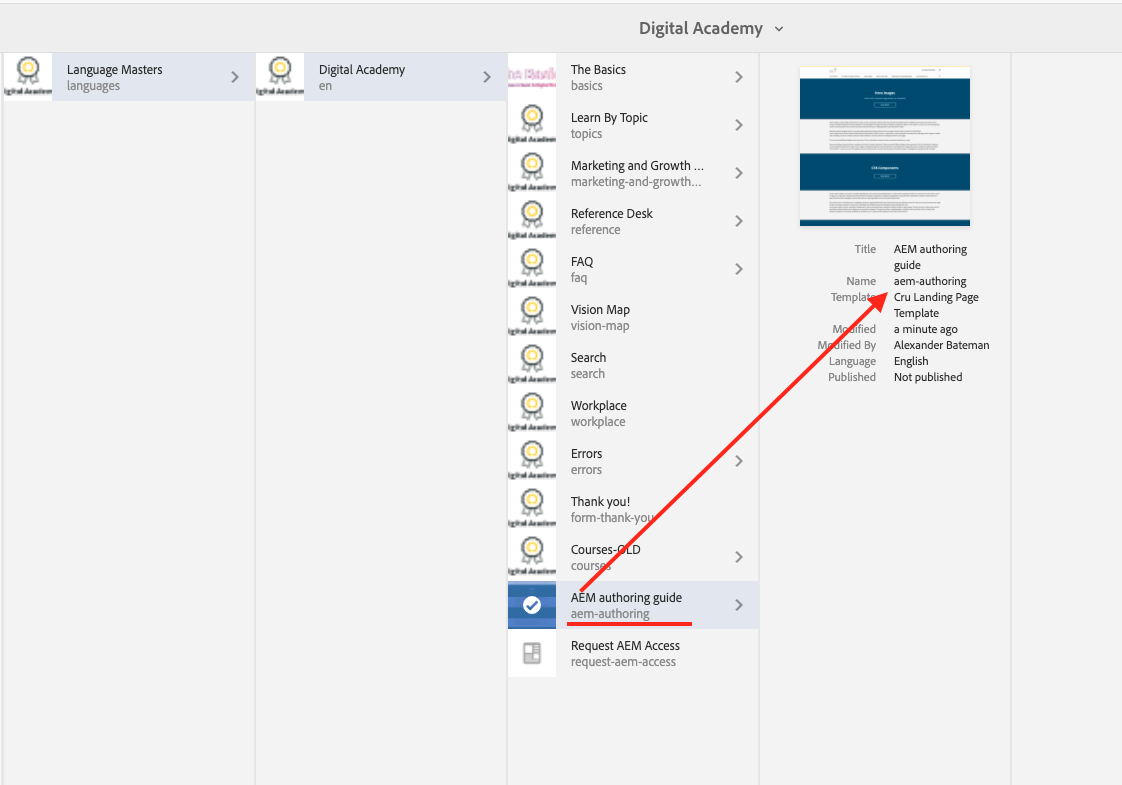Viewport: 1122px width, 785px height.
Task: Click Marketing and Growth page icon
Action: (x=532, y=172)
